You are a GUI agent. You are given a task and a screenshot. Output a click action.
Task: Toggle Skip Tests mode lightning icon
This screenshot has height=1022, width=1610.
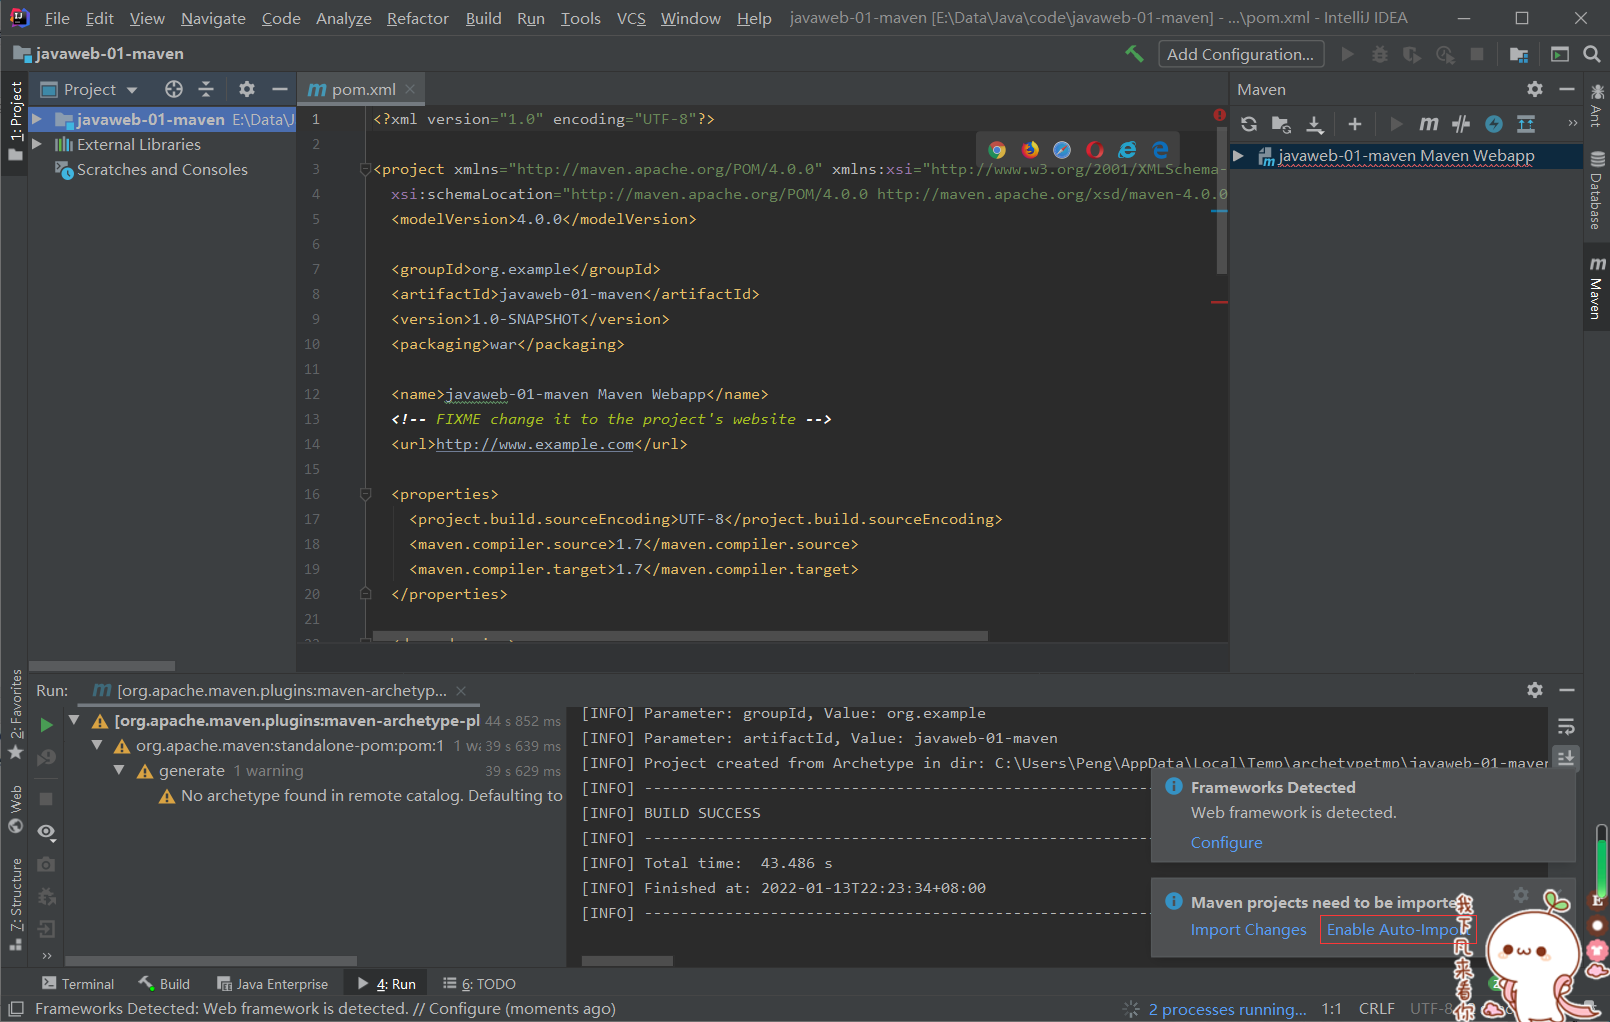click(x=1494, y=124)
